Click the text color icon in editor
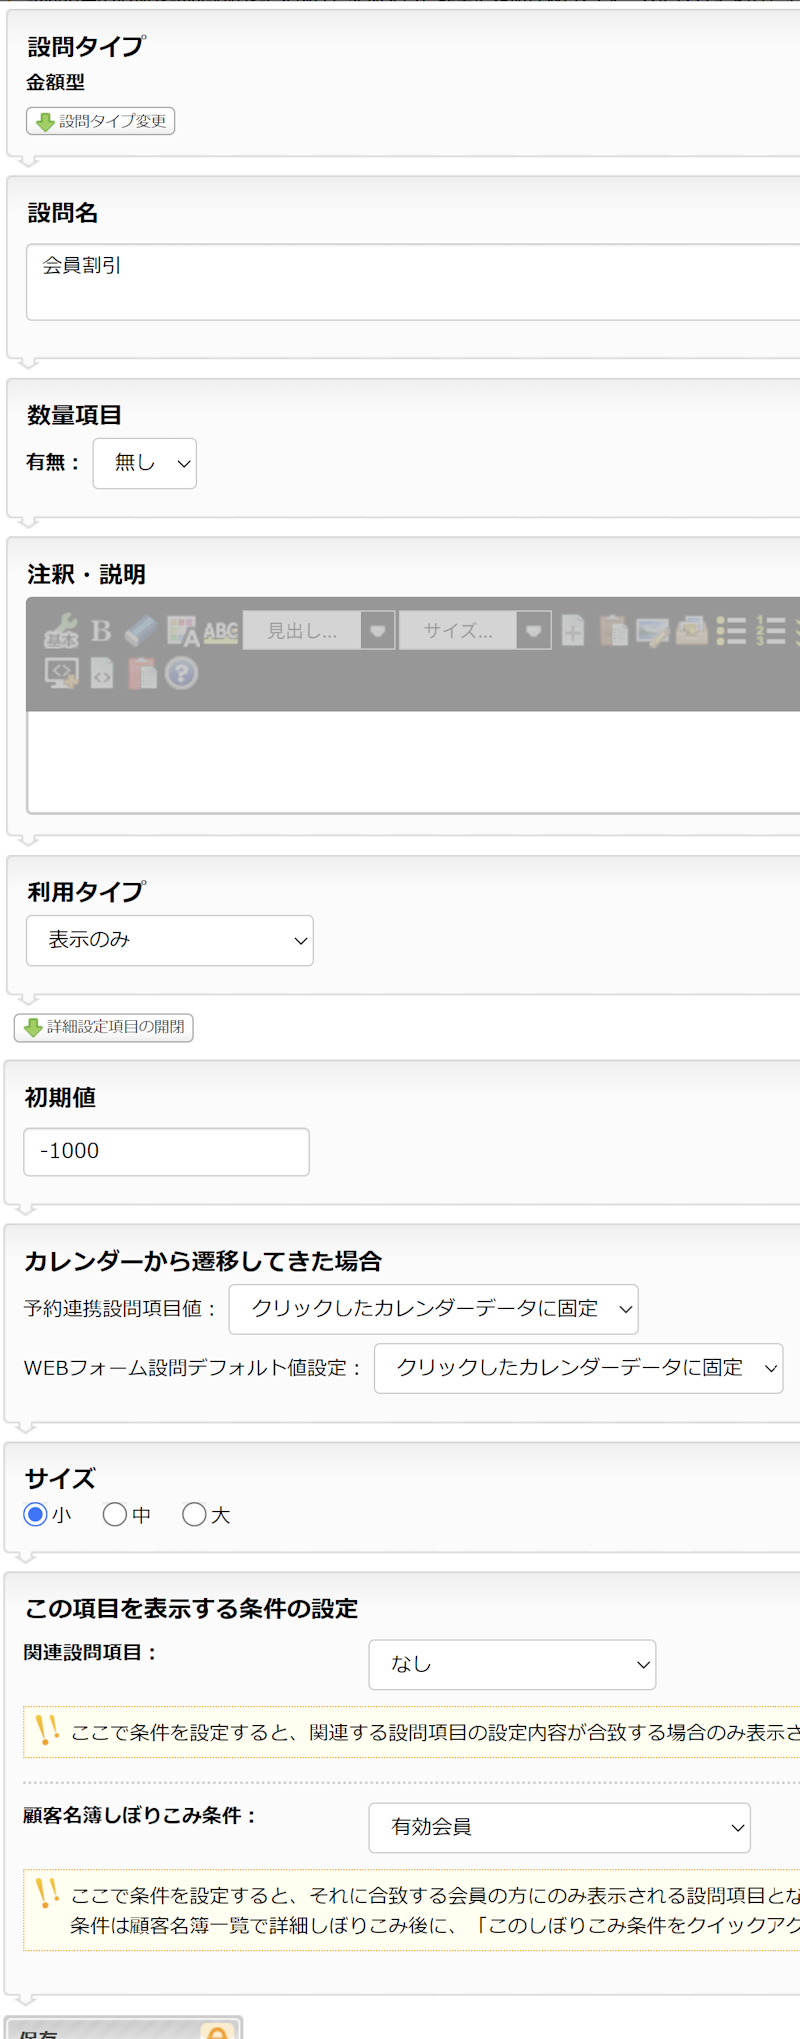This screenshot has height=2039, width=800. (x=182, y=631)
